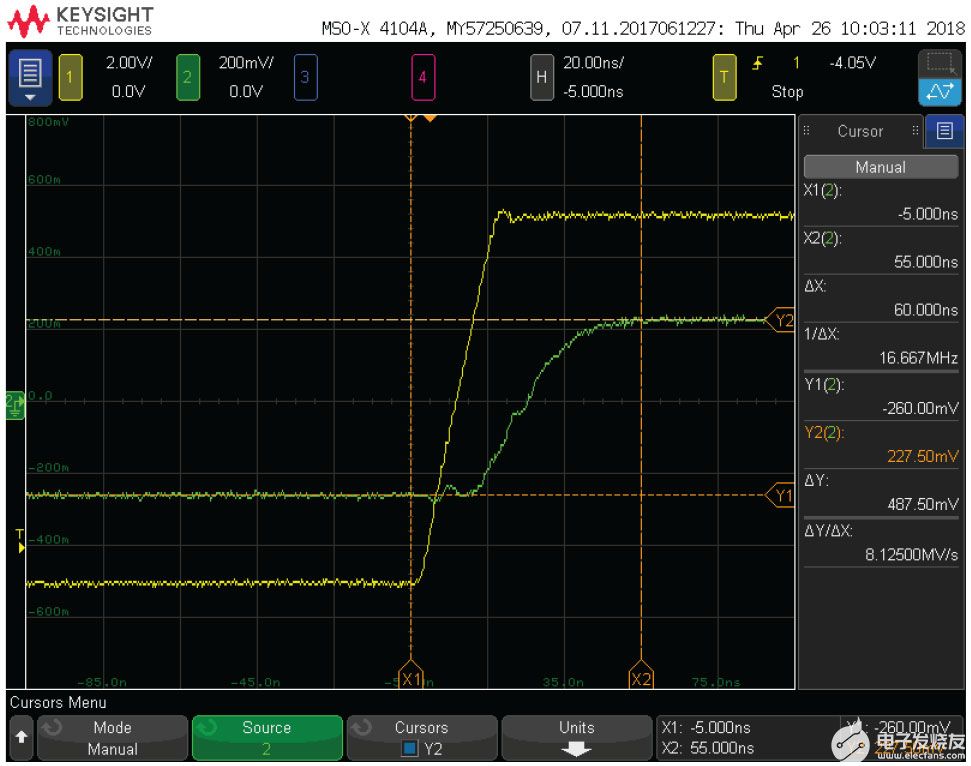The width and height of the screenshot is (971, 766).
Task: Select the zoom box selection icon
Action: (940, 64)
